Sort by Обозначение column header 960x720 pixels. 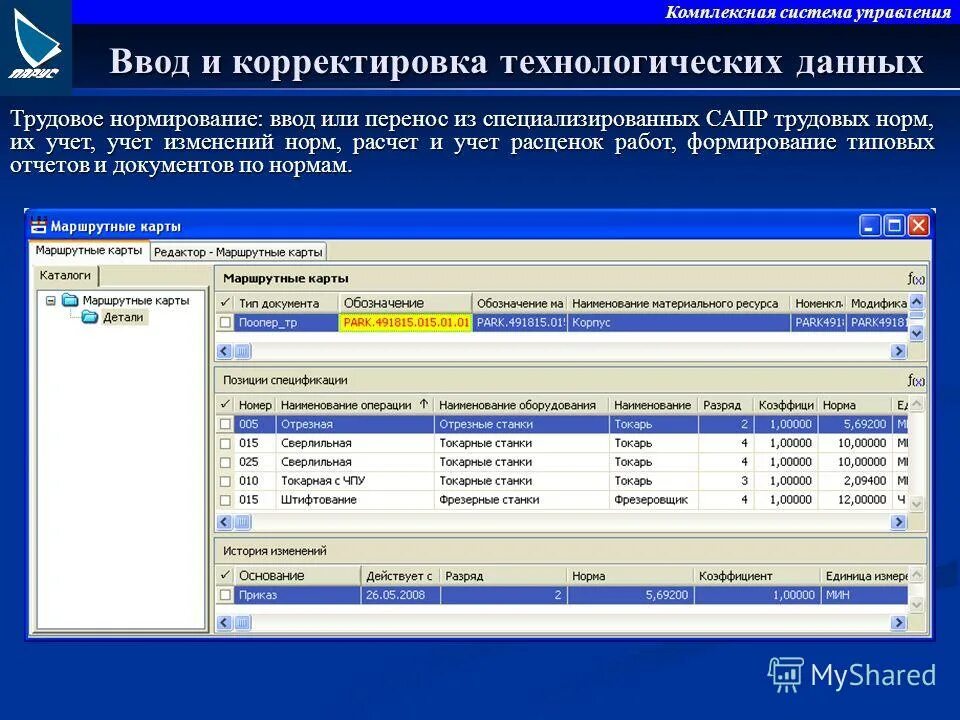[405, 303]
